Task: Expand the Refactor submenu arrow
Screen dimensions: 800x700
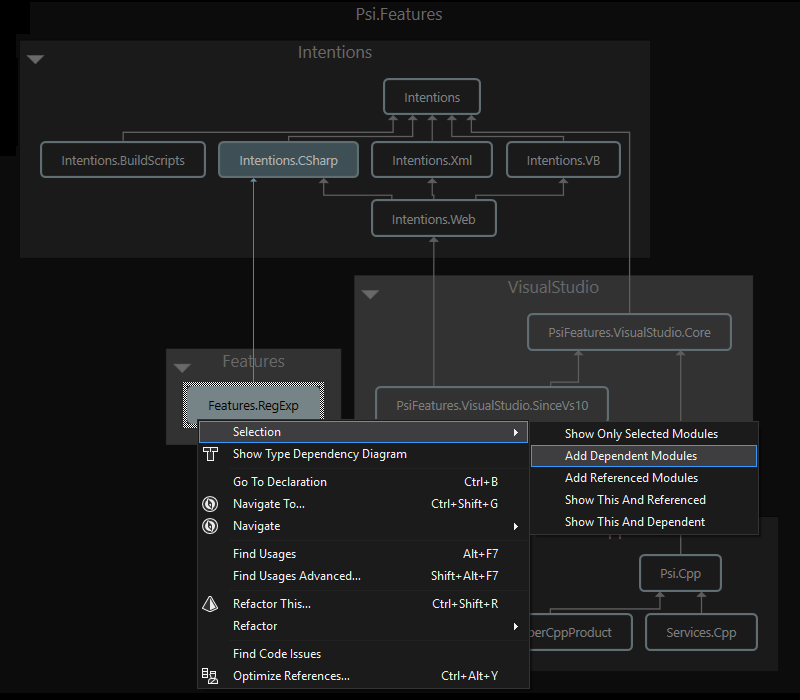Action: coord(516,626)
